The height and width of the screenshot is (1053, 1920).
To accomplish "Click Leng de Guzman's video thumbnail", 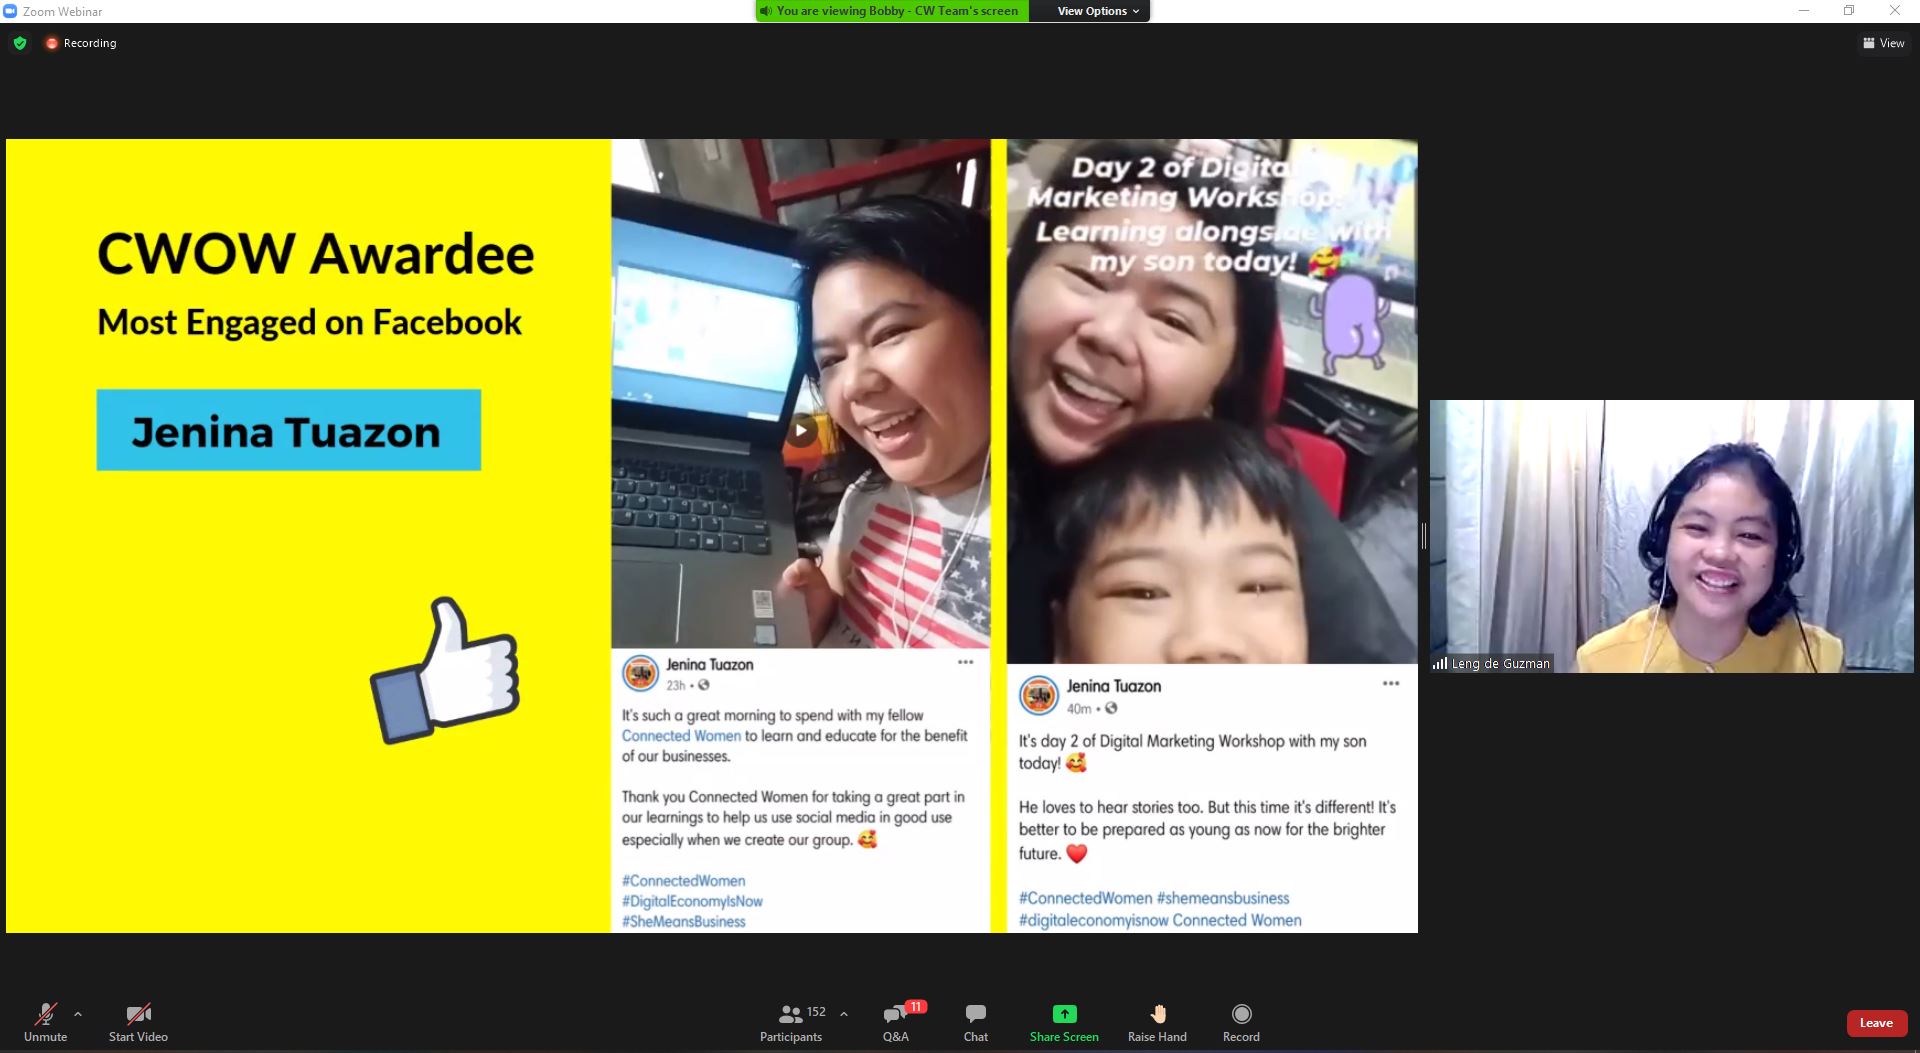I will 1671,536.
